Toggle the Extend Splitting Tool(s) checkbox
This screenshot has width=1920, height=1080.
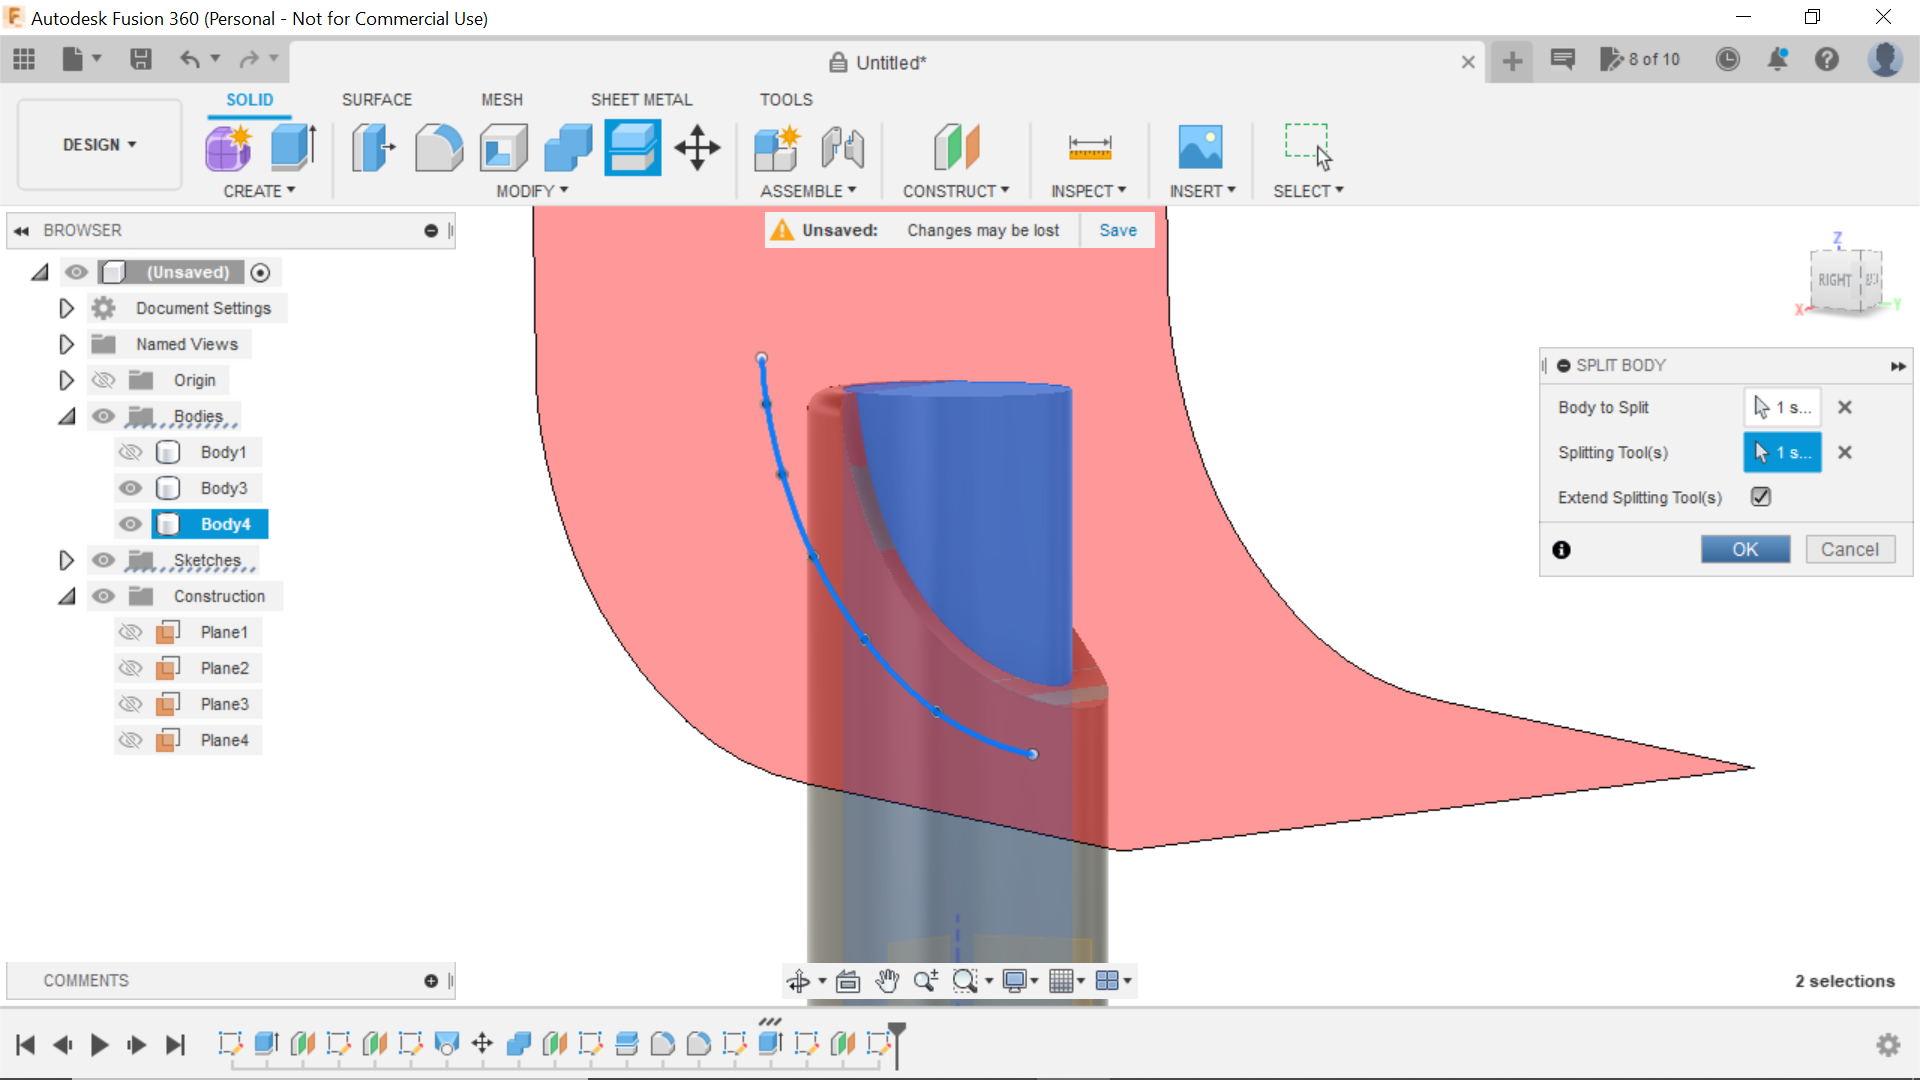(x=1760, y=496)
